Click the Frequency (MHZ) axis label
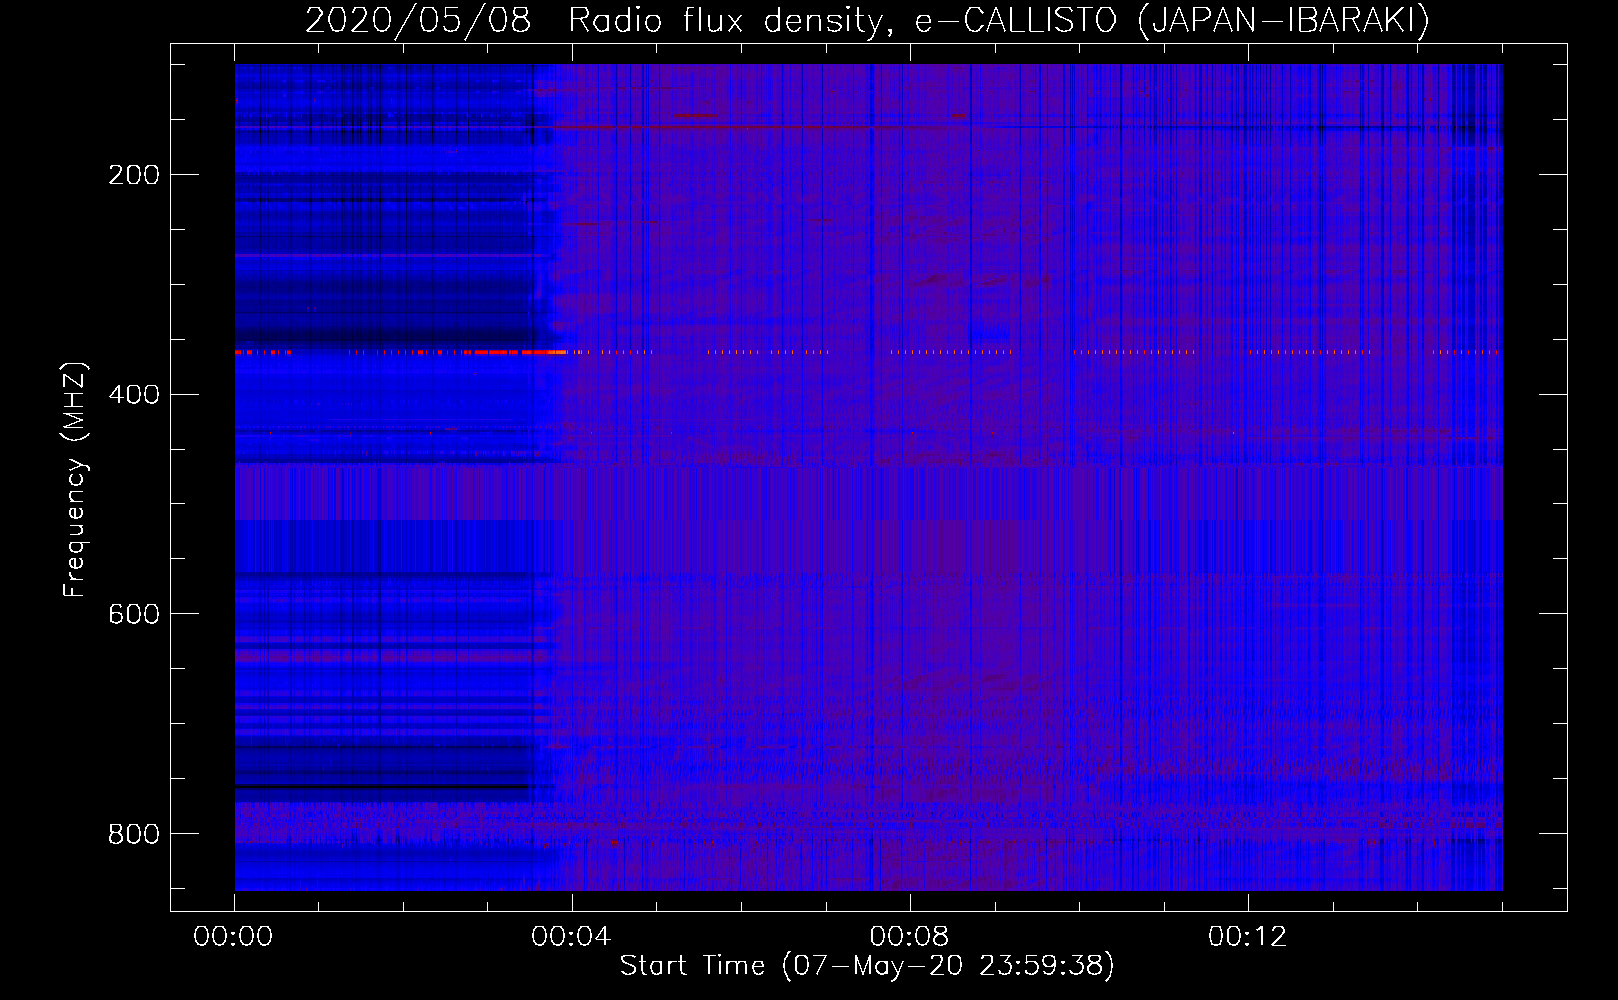This screenshot has width=1618, height=1000. click(x=75, y=479)
